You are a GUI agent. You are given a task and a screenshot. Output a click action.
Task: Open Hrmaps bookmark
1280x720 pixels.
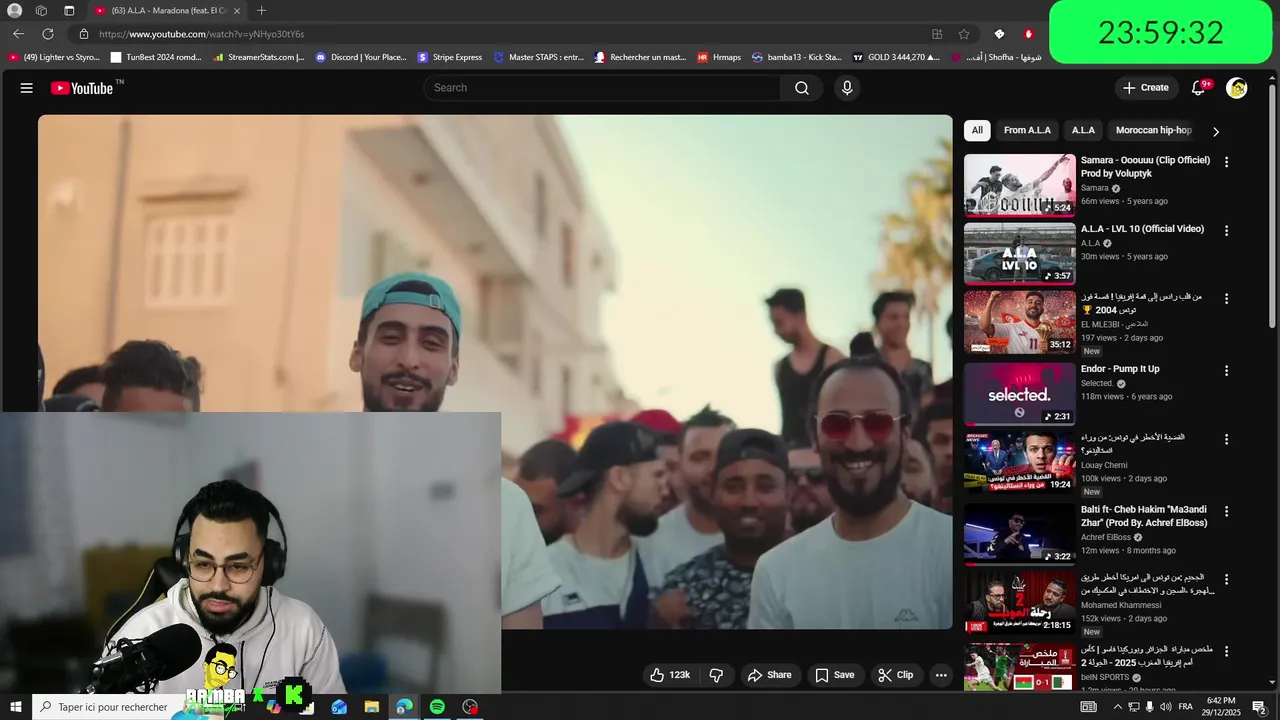[x=719, y=57]
